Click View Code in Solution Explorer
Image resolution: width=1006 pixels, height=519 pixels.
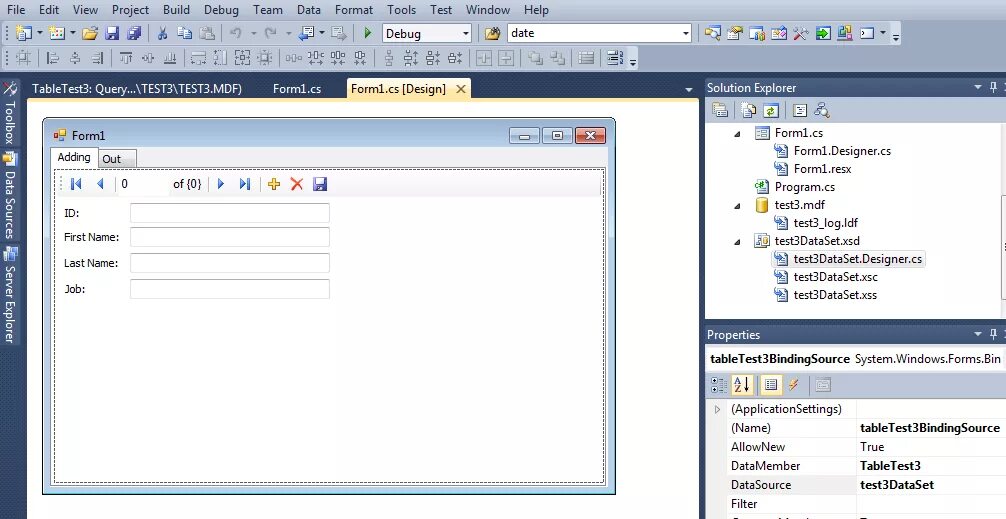point(799,110)
